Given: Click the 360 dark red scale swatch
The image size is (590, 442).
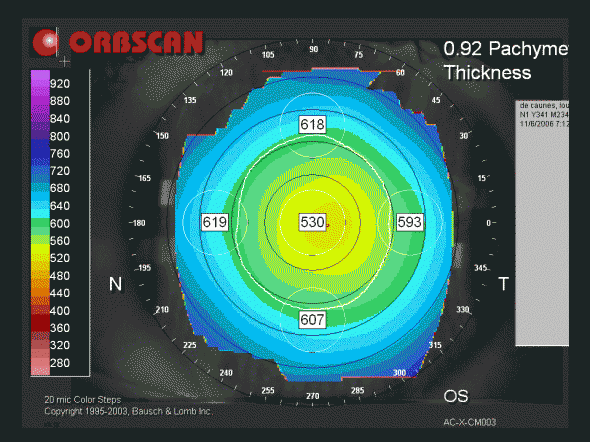Looking at the screenshot, I should click(40, 328).
